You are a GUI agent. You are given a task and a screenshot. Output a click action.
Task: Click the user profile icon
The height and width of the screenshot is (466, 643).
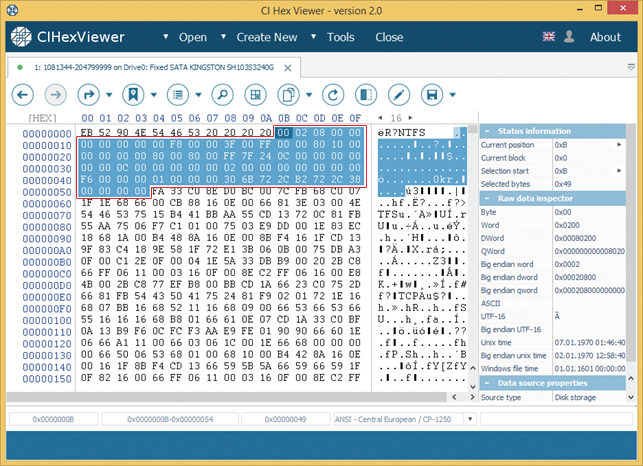(569, 37)
